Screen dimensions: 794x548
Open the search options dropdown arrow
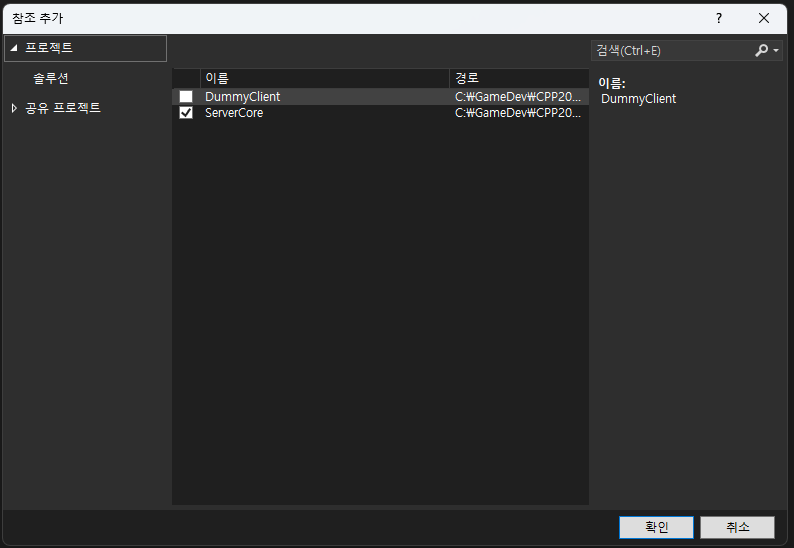776,51
